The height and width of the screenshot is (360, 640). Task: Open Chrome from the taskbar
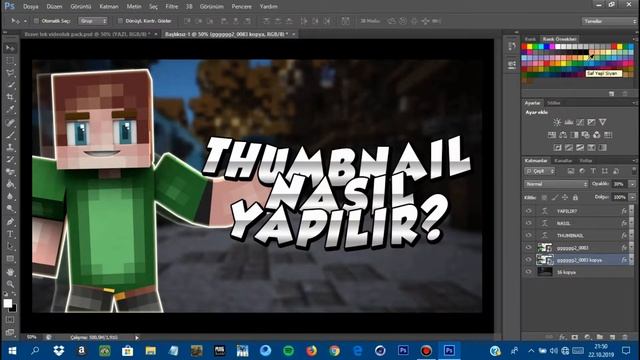point(334,351)
